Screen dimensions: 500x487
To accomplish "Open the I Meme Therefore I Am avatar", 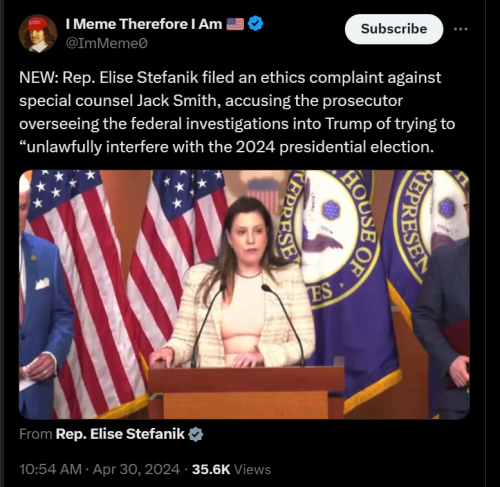I will point(38,33).
